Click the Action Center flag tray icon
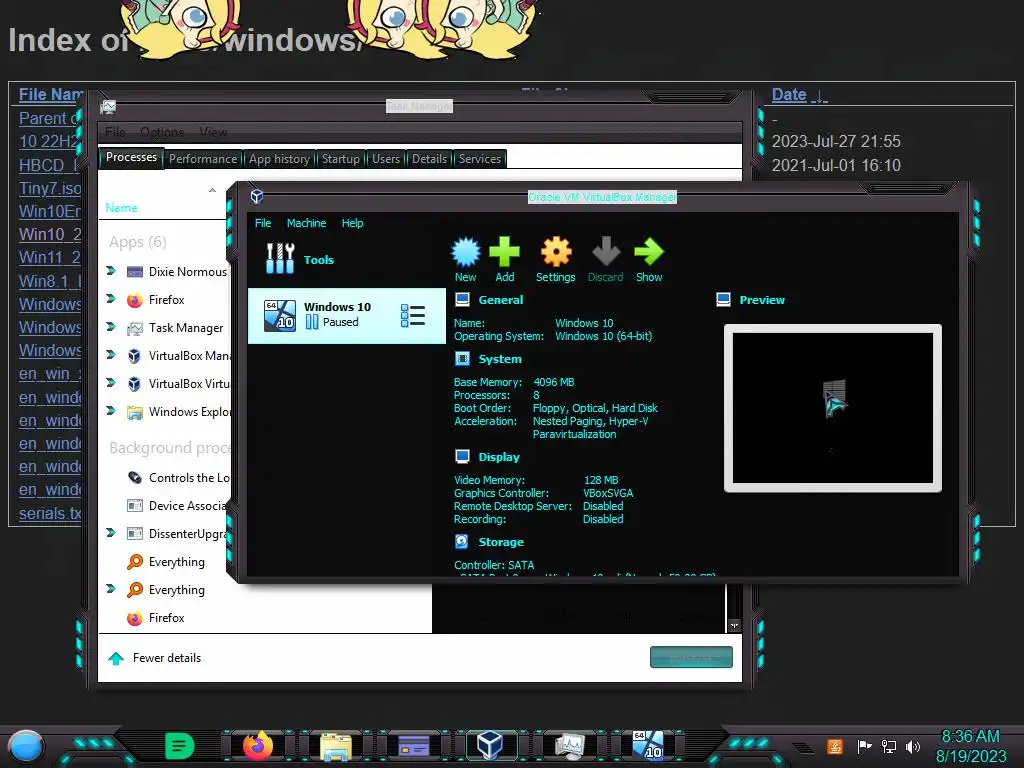Viewport: 1024px width, 768px height. pyautogui.click(x=864, y=746)
